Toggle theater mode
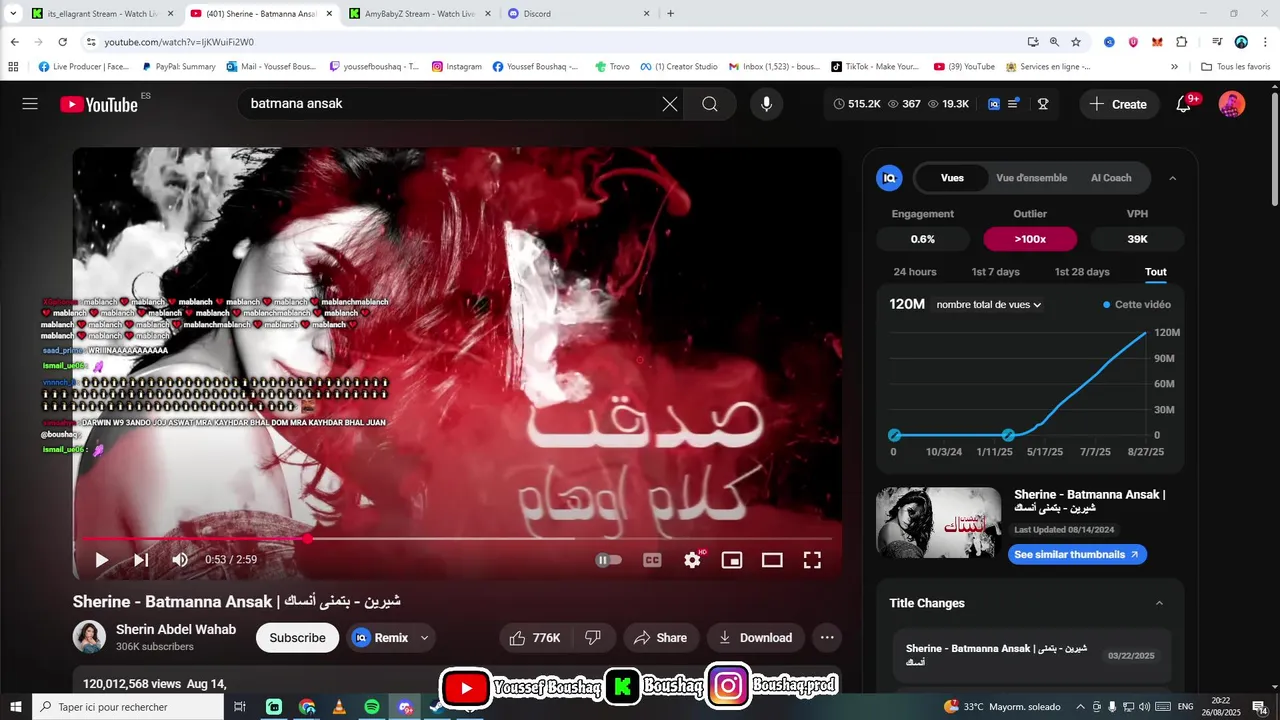This screenshot has width=1280, height=720. pos(772,560)
